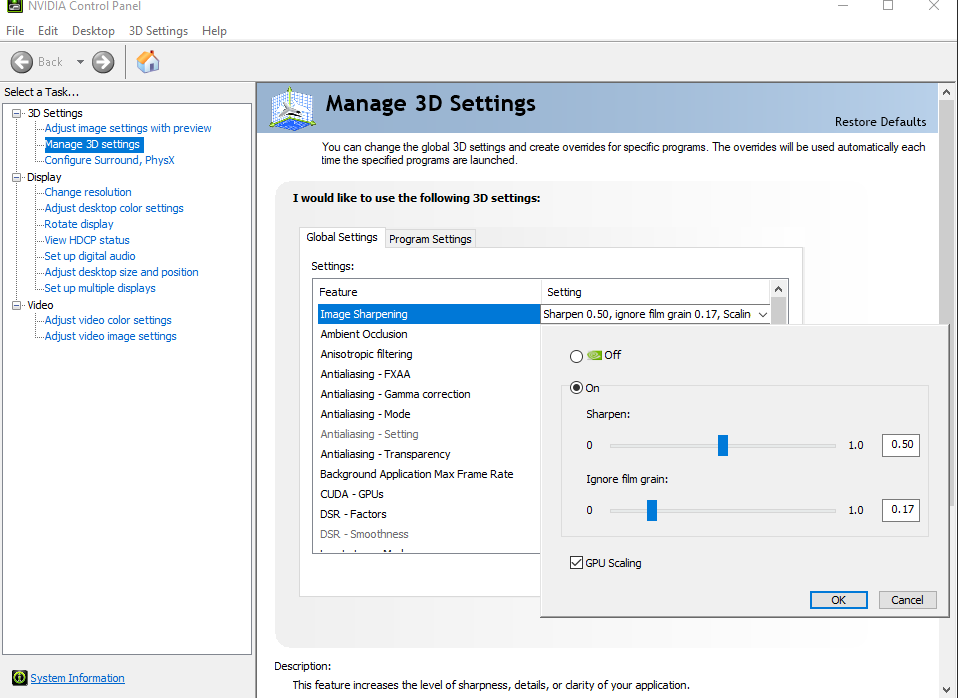Open Adjust desktop size and position
Screen dimensions: 958x698
tap(122, 272)
